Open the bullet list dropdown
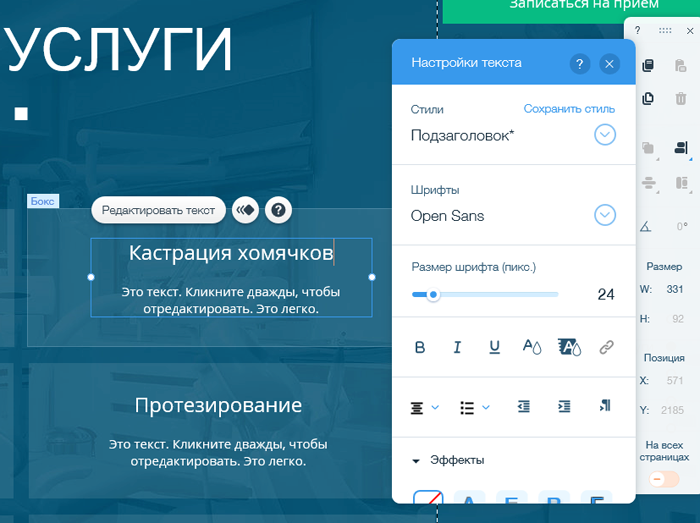This screenshot has width=700, height=523. pos(475,407)
